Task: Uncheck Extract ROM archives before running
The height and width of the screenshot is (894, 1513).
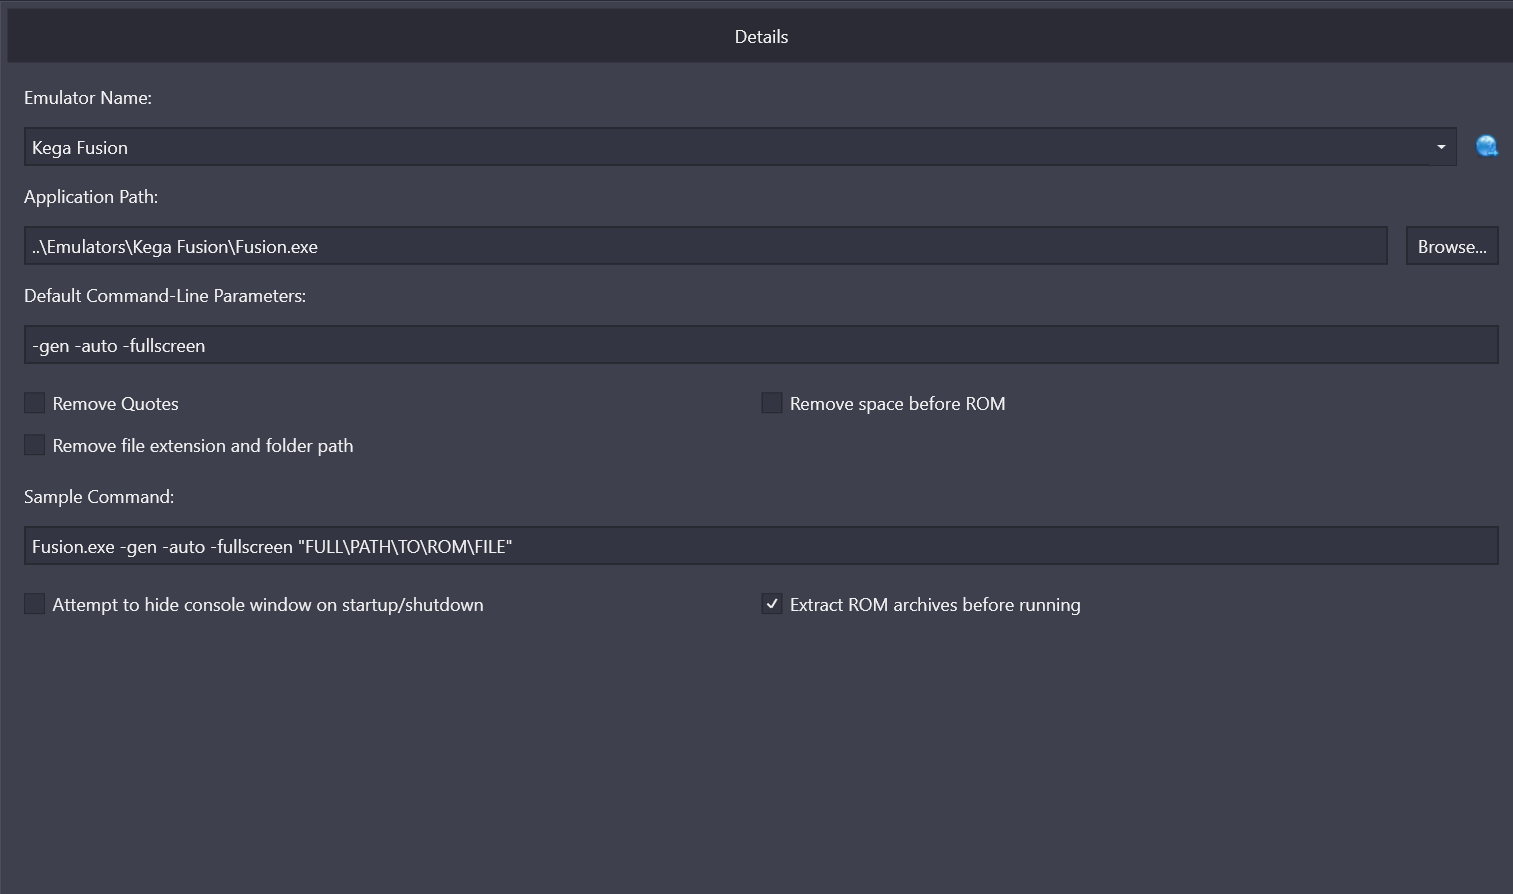Action: [772, 604]
